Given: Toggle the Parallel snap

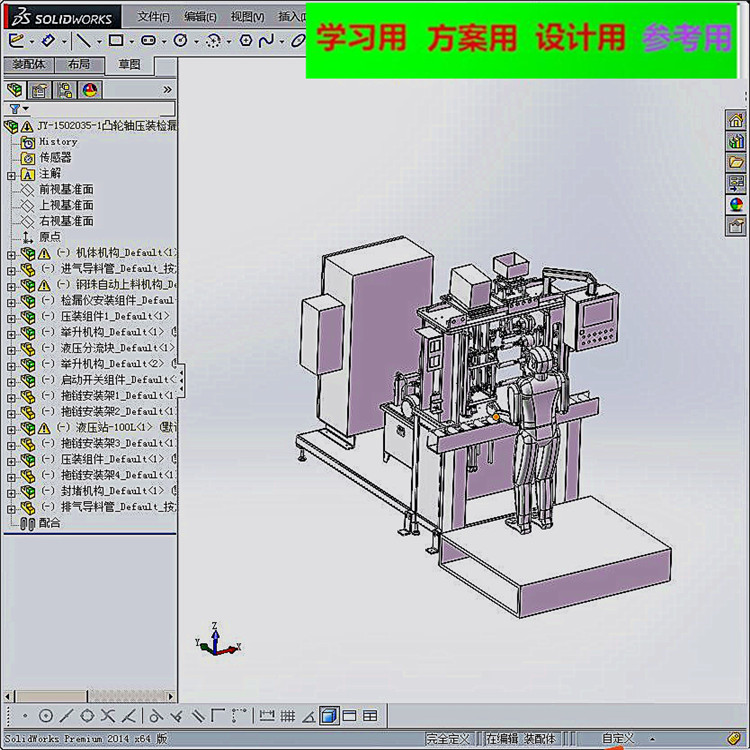Looking at the screenshot, I should coord(198,716).
